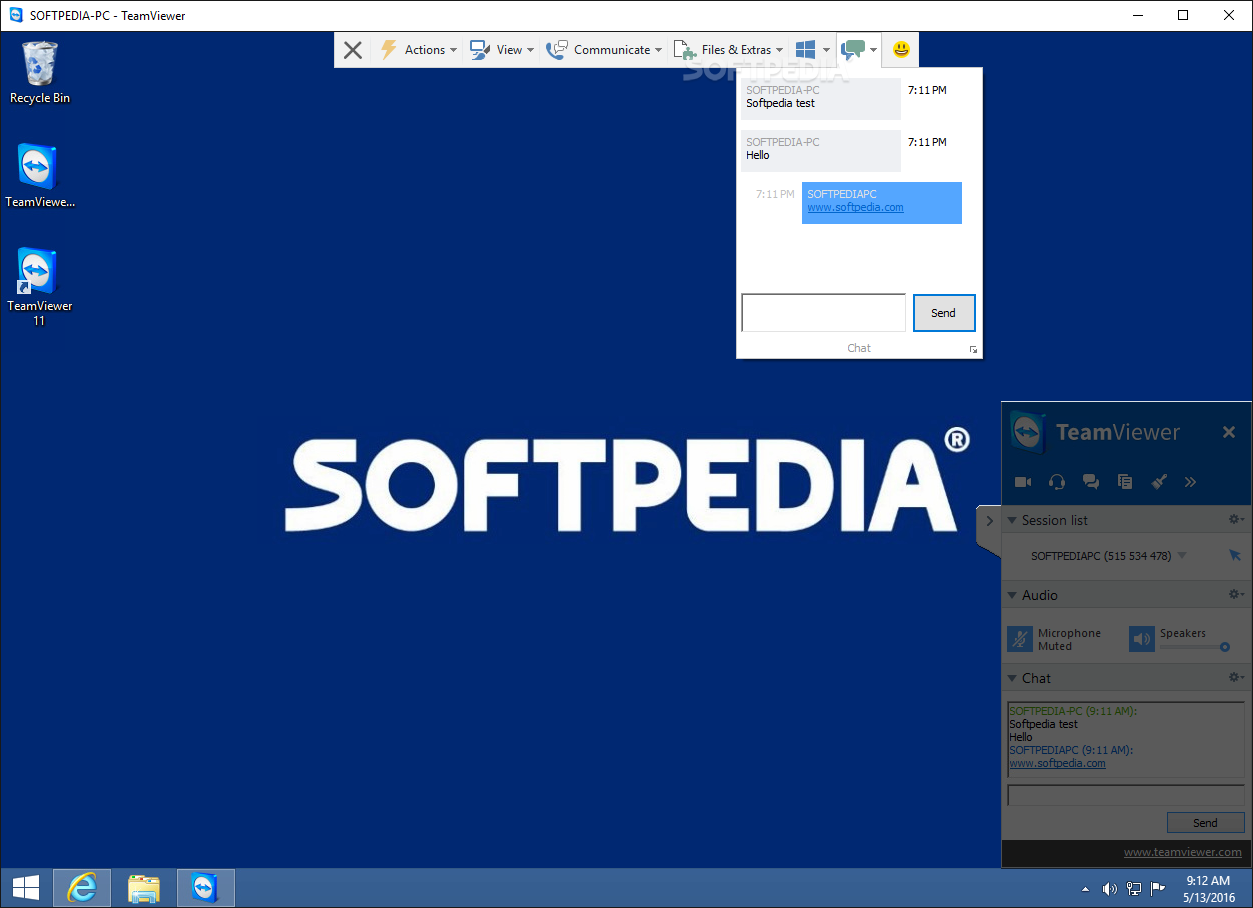Select the 'Hello' message bubble in chat popup

(820, 150)
